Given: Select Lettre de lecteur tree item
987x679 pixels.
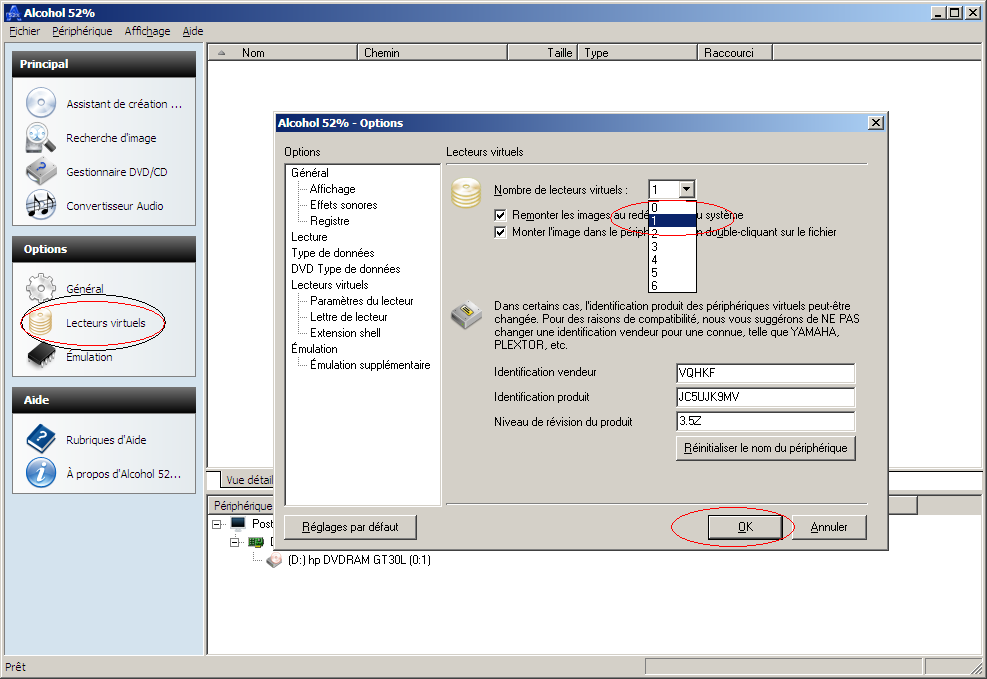Looking at the screenshot, I should click(x=348, y=317).
